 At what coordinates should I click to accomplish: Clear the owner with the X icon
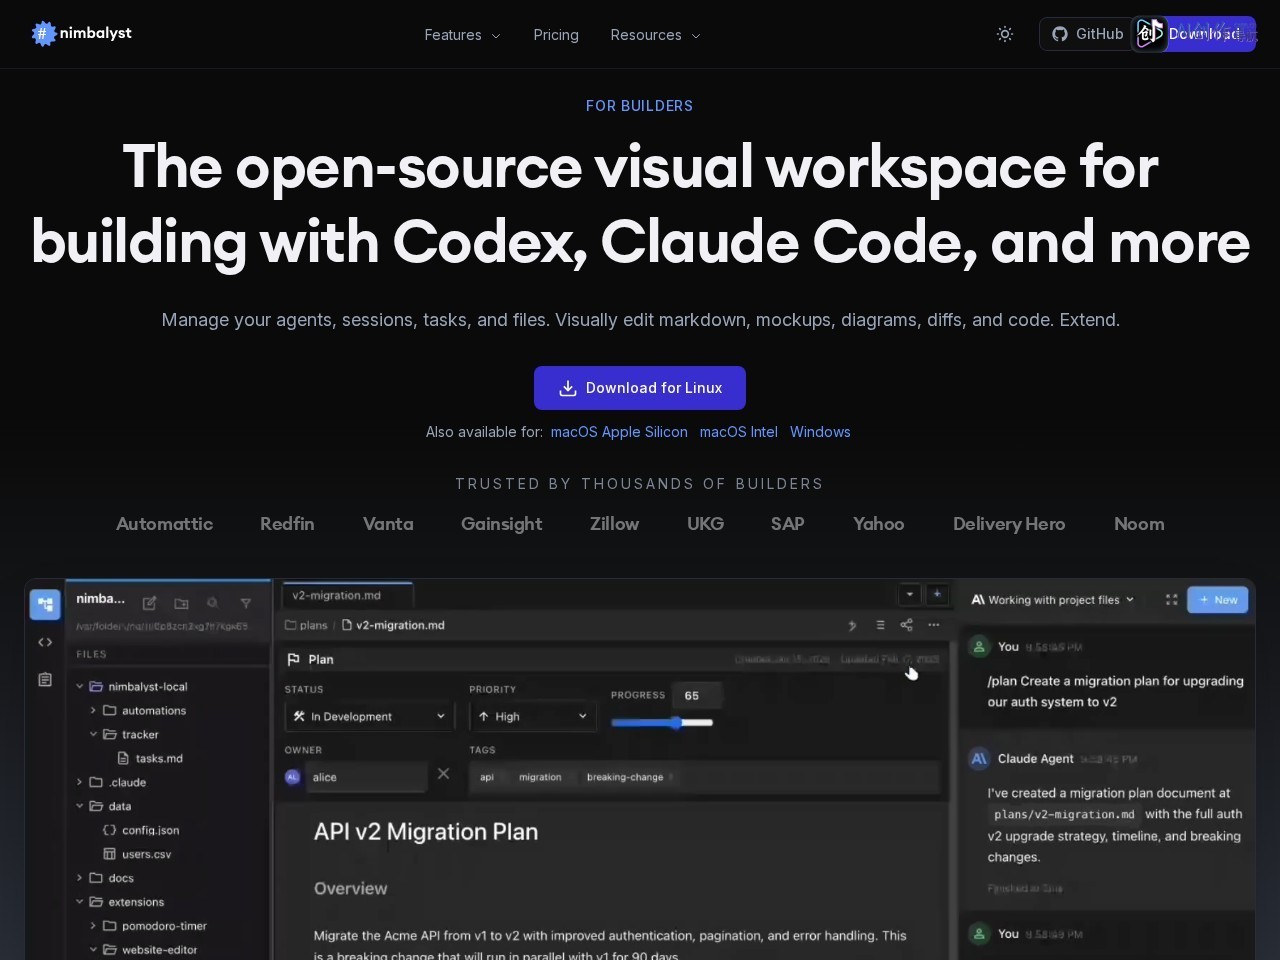pyautogui.click(x=444, y=774)
